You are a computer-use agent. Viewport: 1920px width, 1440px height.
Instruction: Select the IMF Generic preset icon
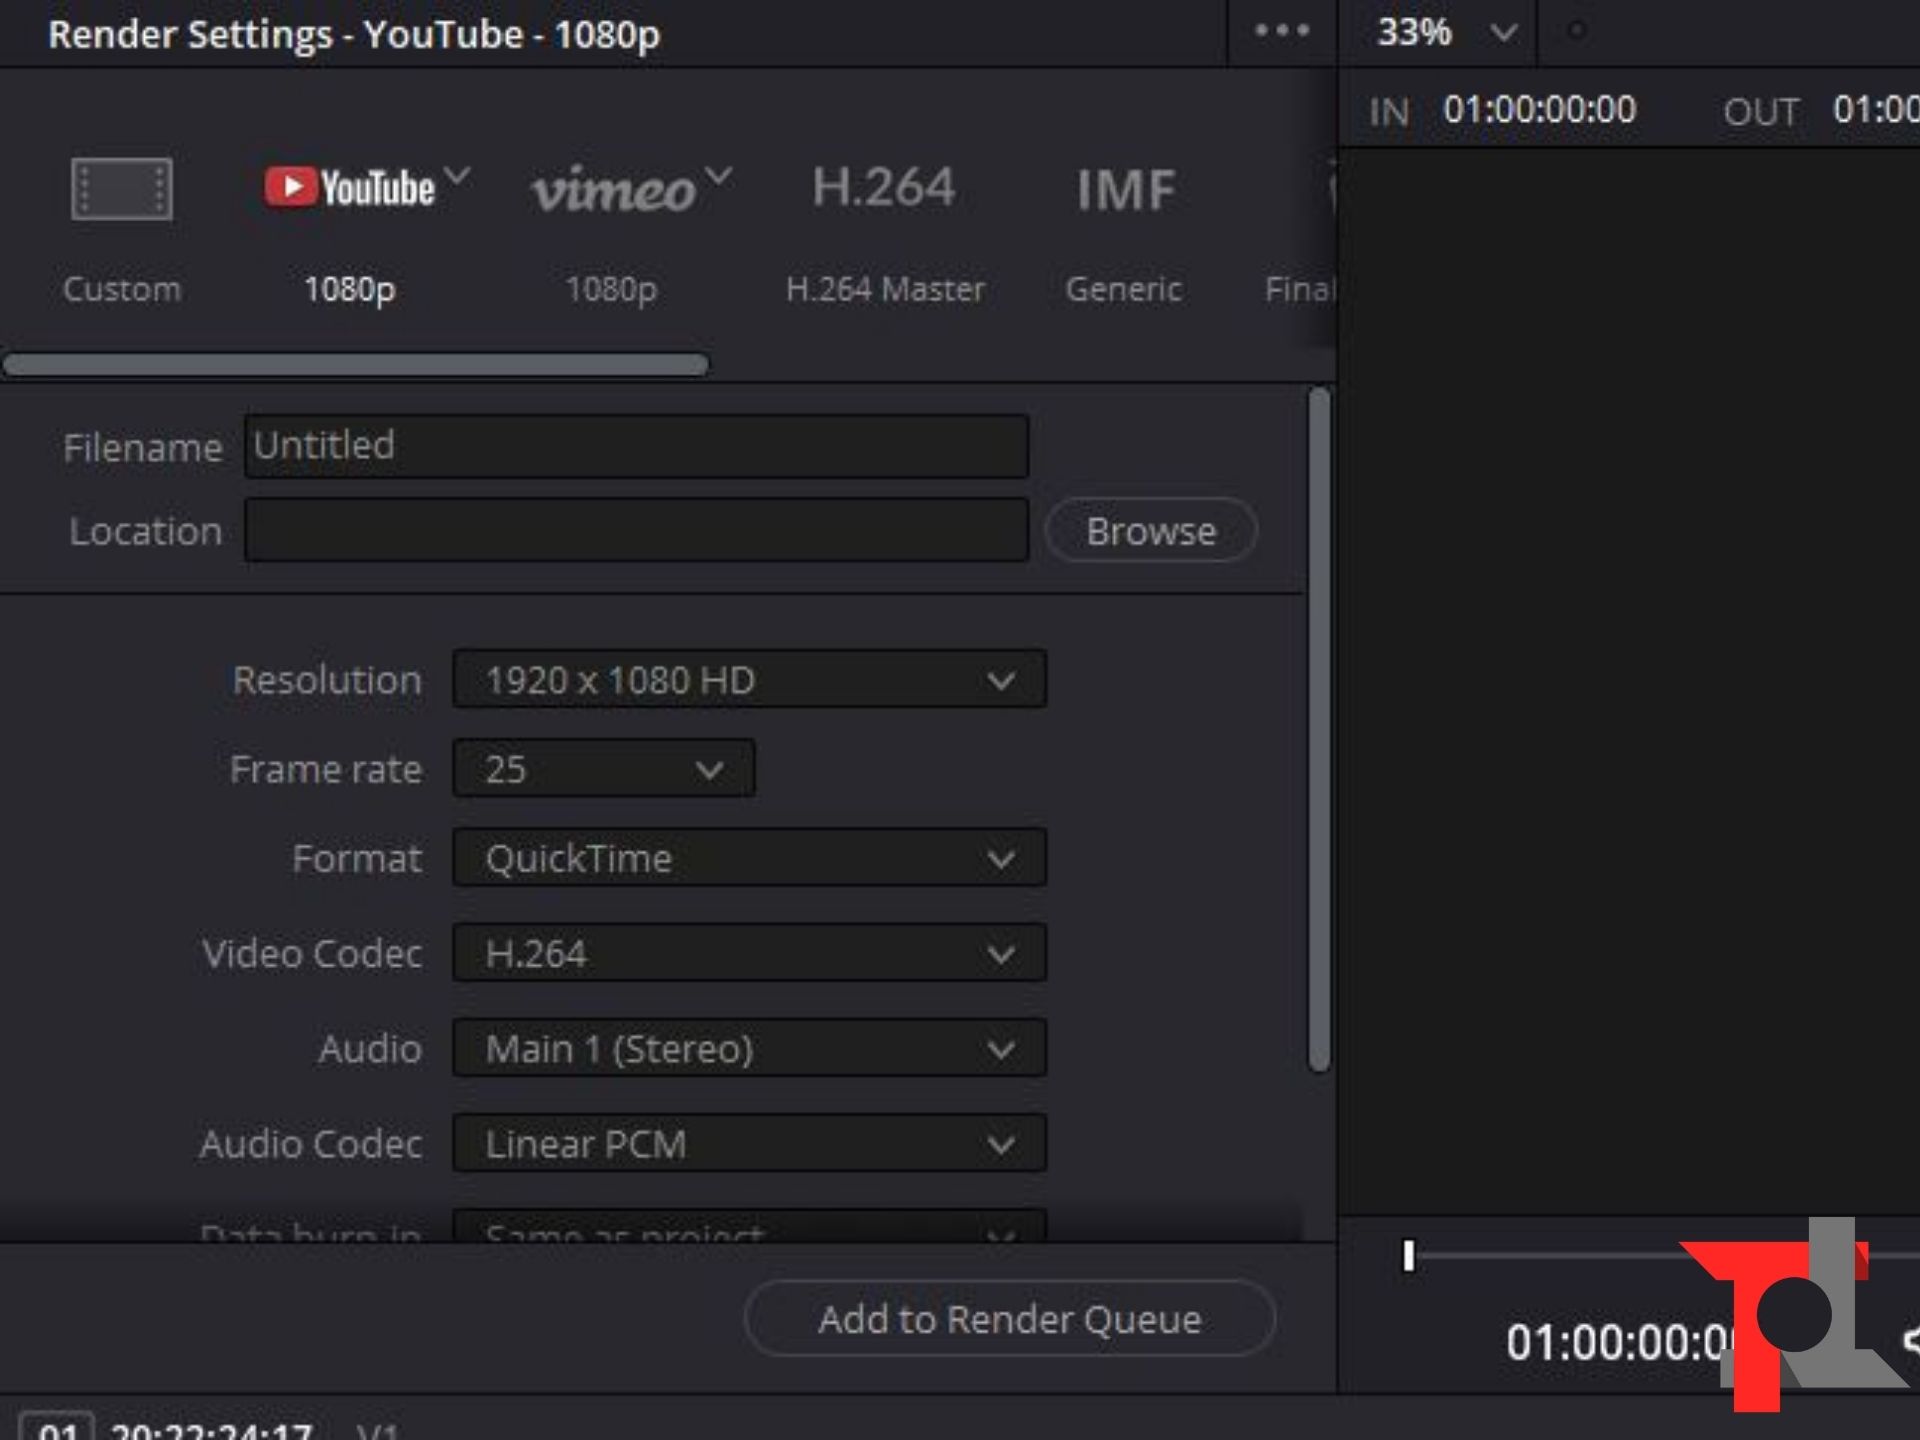[x=1124, y=189]
